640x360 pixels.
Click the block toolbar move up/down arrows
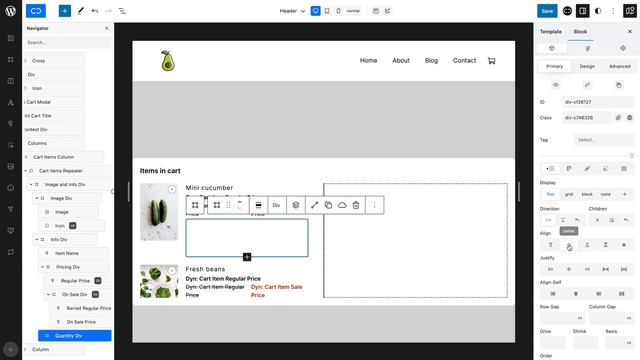click(240, 205)
